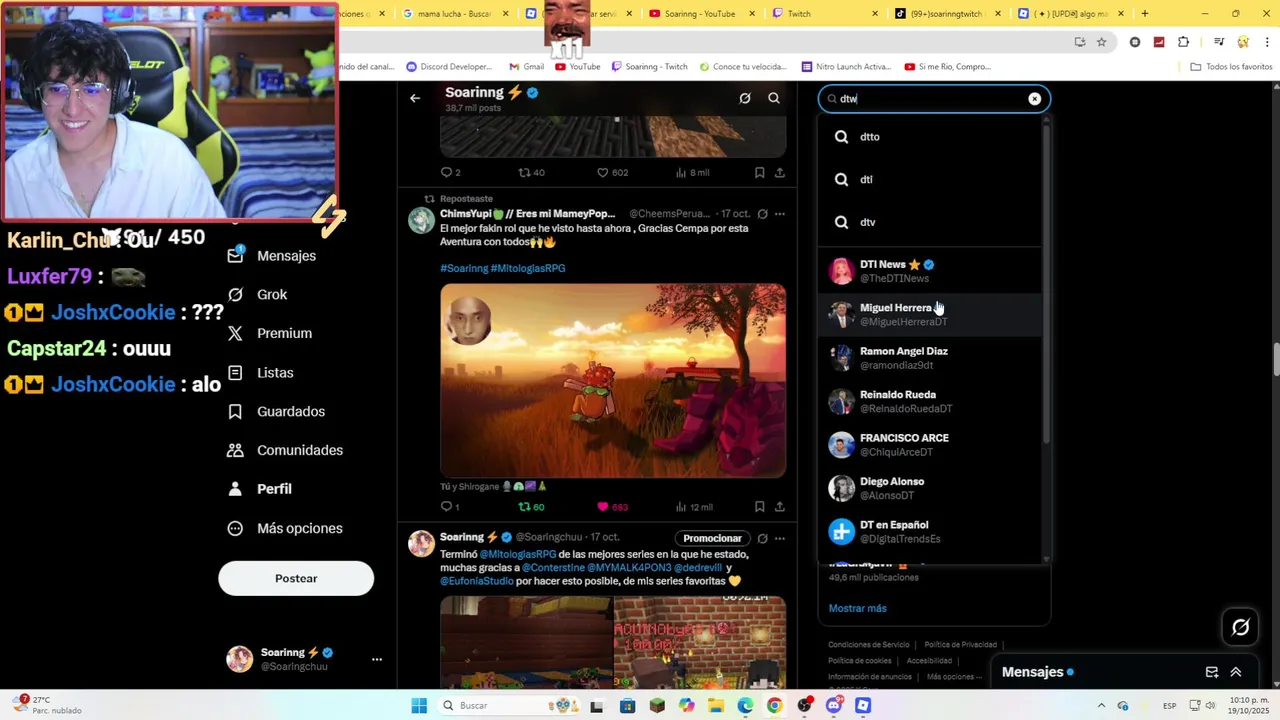Click the #MitologiasRPG hashtag
The height and width of the screenshot is (720, 1280).
(x=528, y=268)
